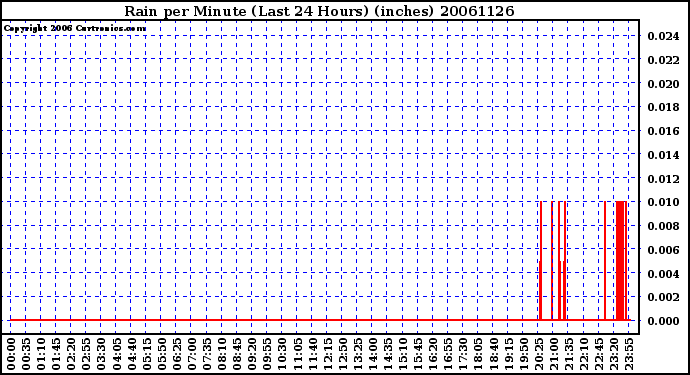
Task: Click the 13:25 time label
Action: click(357, 354)
